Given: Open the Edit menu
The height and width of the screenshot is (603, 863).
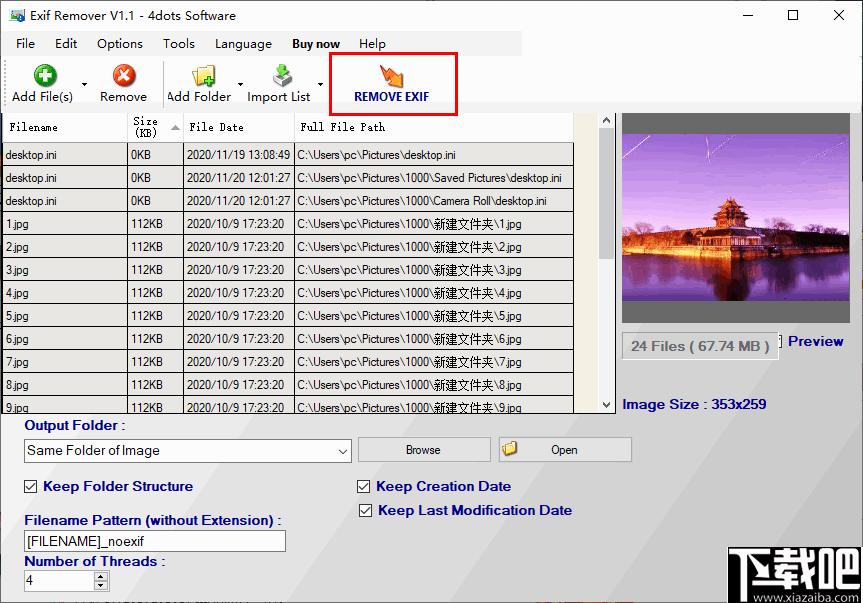Looking at the screenshot, I should [66, 43].
